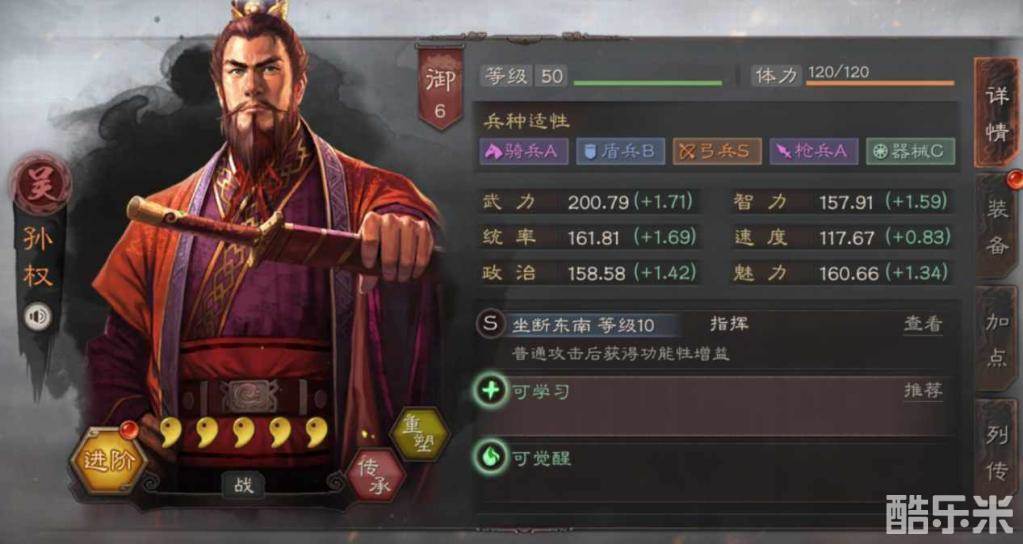Open the 列传 side tab
1023x544 pixels.
pos(996,451)
